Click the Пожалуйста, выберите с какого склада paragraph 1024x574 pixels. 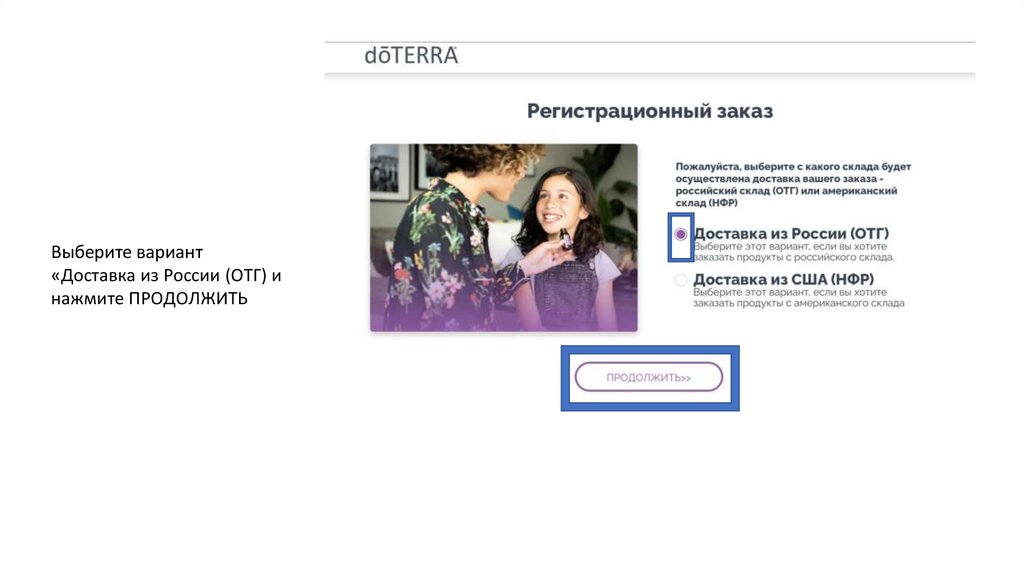[793, 185]
